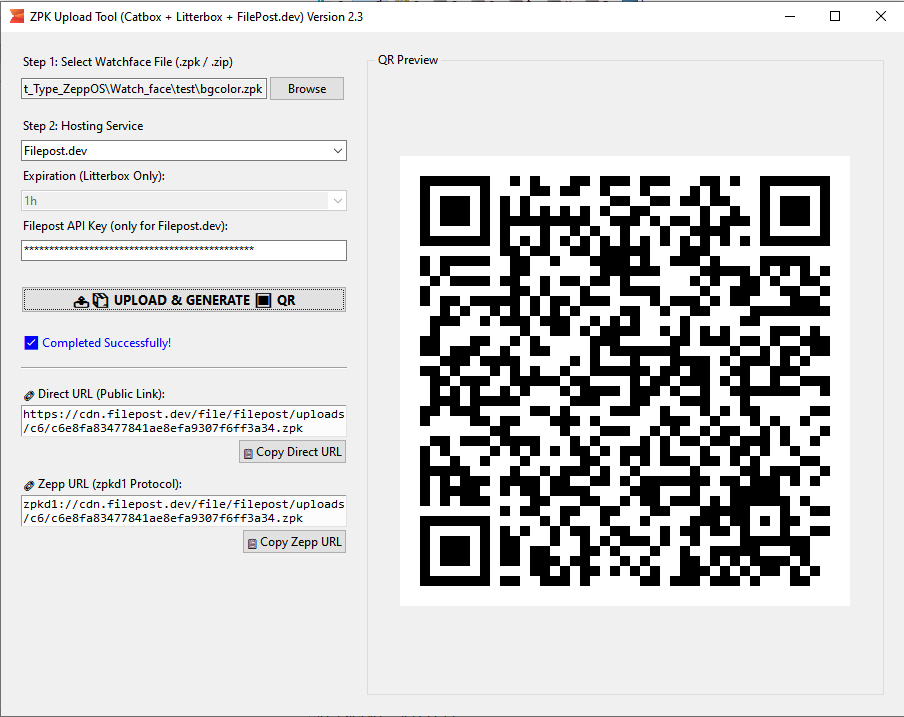
Task: Browse for a watchface file
Action: click(x=307, y=89)
